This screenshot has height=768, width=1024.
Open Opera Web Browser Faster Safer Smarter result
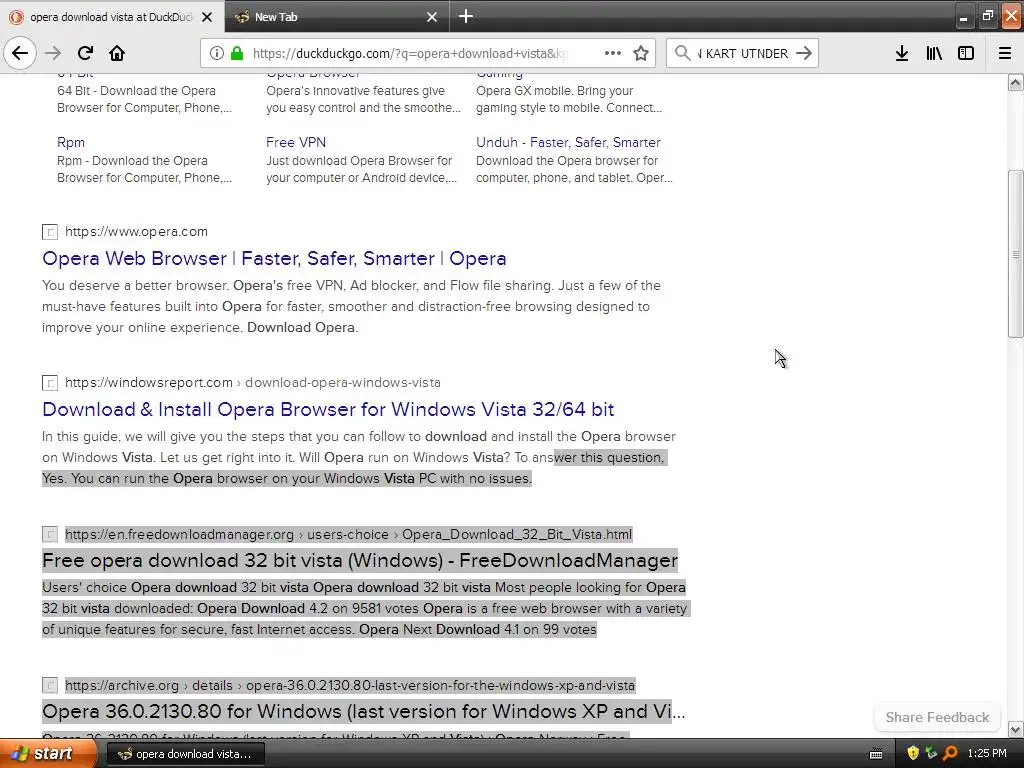pos(274,259)
